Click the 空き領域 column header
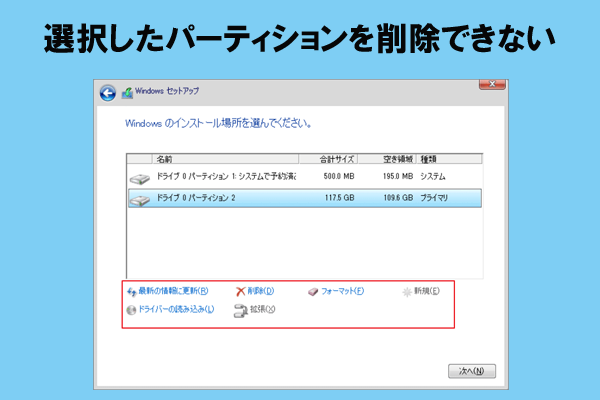Viewport: 600px width, 400px height. (x=387, y=159)
